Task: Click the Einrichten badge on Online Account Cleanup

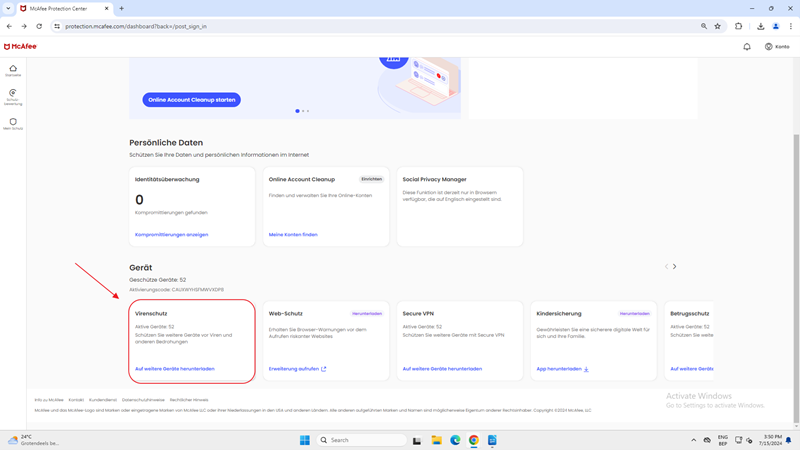Action: [x=371, y=180]
